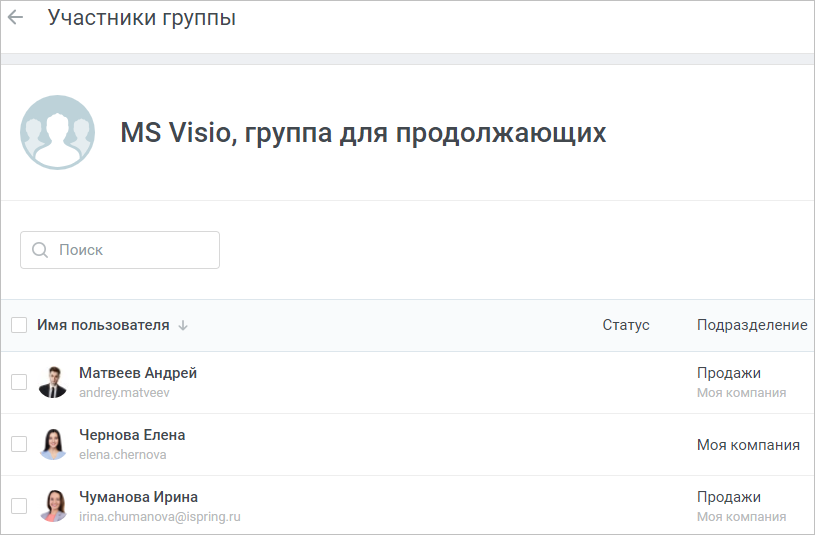Open Чернова Елена's avatar photo

(x=52, y=444)
